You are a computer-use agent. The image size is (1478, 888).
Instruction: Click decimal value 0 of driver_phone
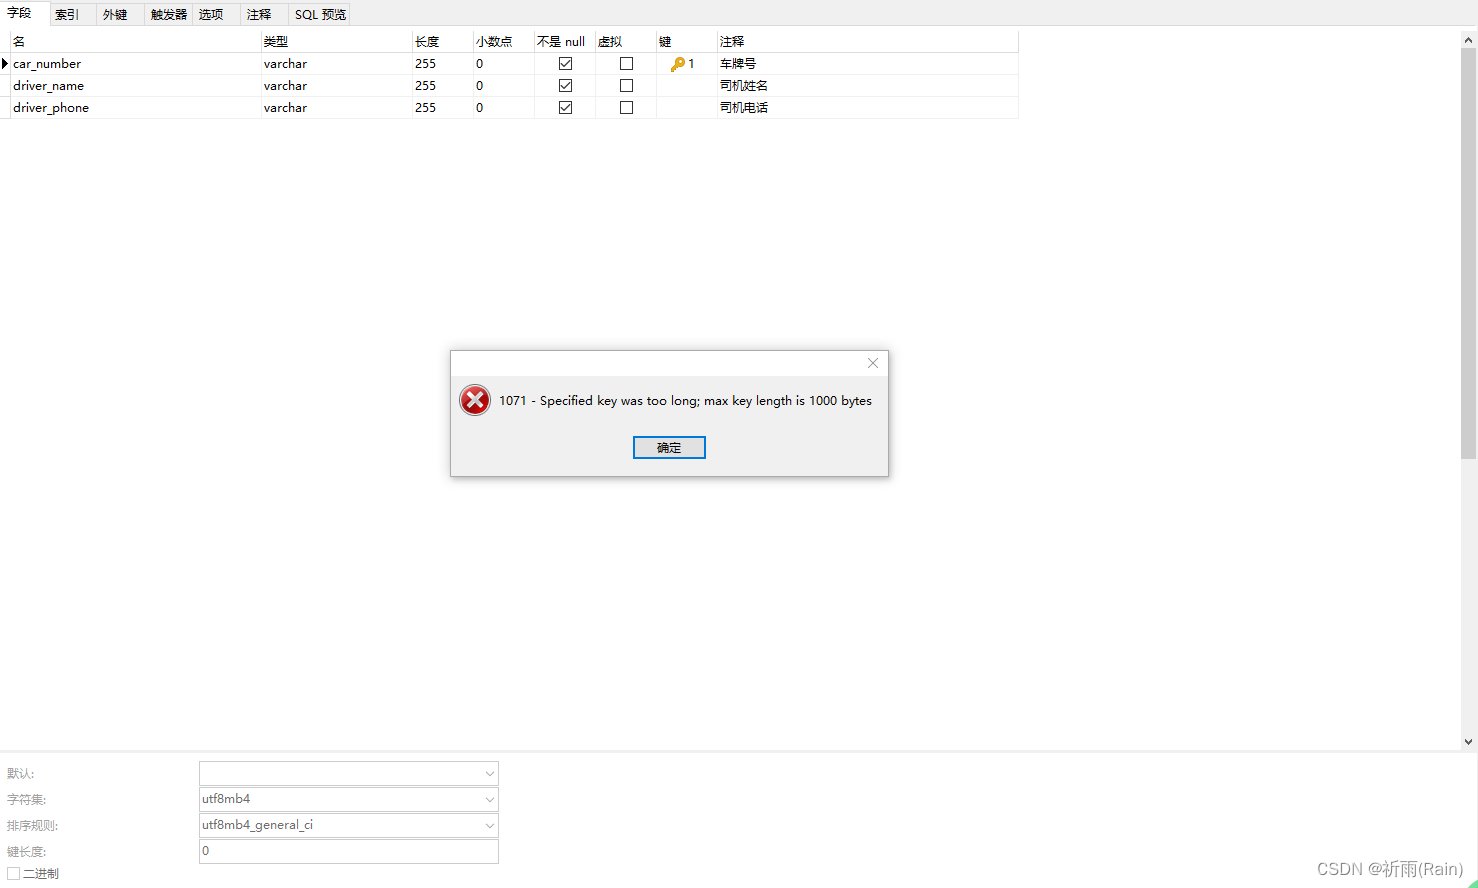[x=480, y=108]
